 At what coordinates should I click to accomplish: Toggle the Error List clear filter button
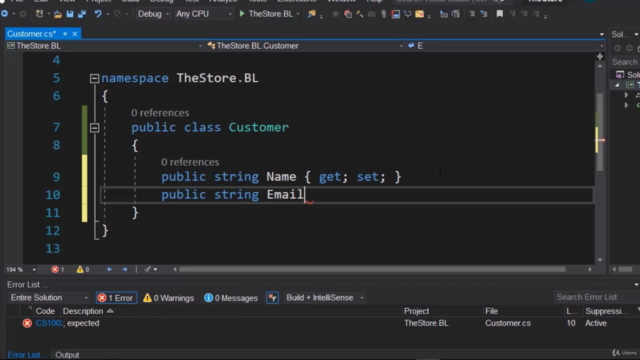coord(272,298)
